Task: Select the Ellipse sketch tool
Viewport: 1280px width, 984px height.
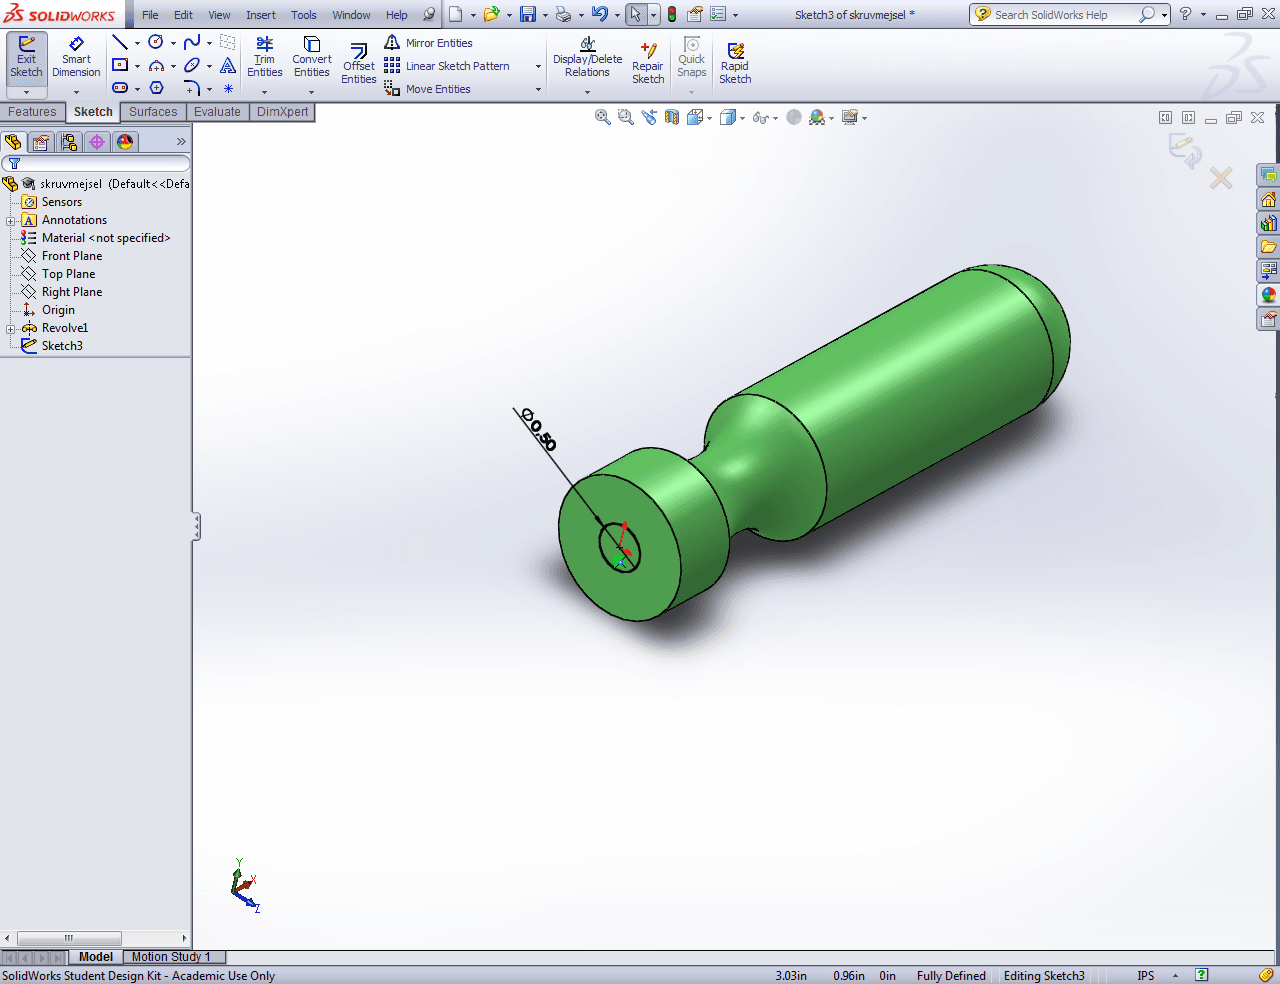Action: click(192, 65)
